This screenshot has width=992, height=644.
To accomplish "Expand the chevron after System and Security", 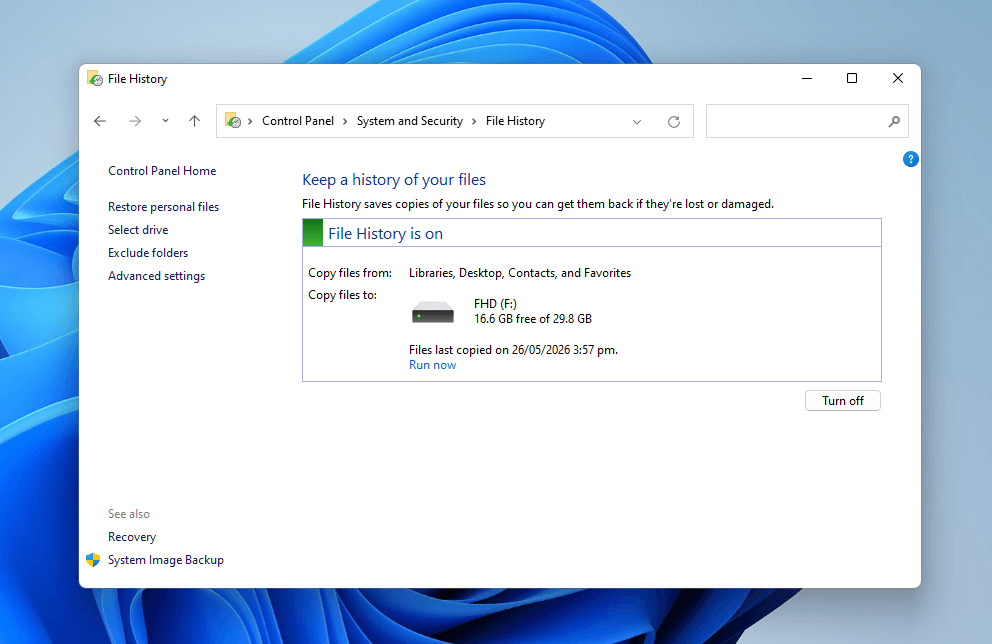I will pos(474,121).
